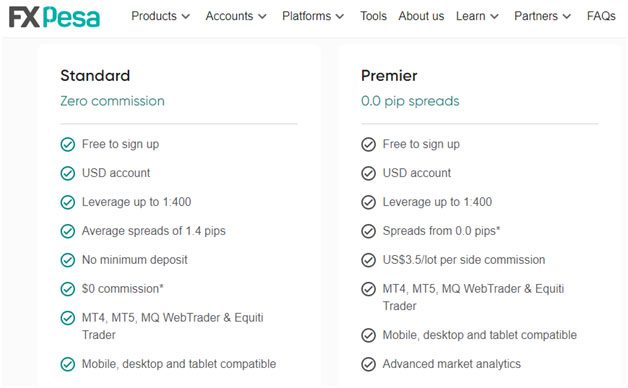Click the check icon beside Advanced market analytics
The height and width of the screenshot is (388, 628).
(368, 364)
